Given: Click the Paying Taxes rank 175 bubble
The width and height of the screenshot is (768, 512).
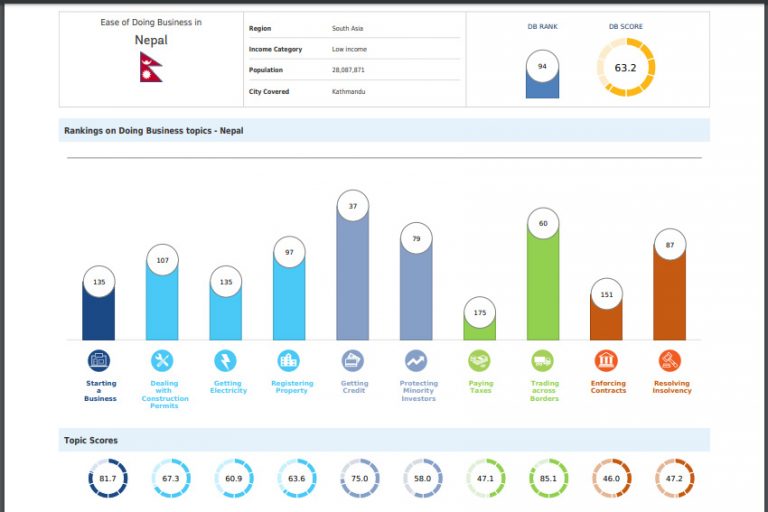Looking at the screenshot, I should (x=479, y=313).
